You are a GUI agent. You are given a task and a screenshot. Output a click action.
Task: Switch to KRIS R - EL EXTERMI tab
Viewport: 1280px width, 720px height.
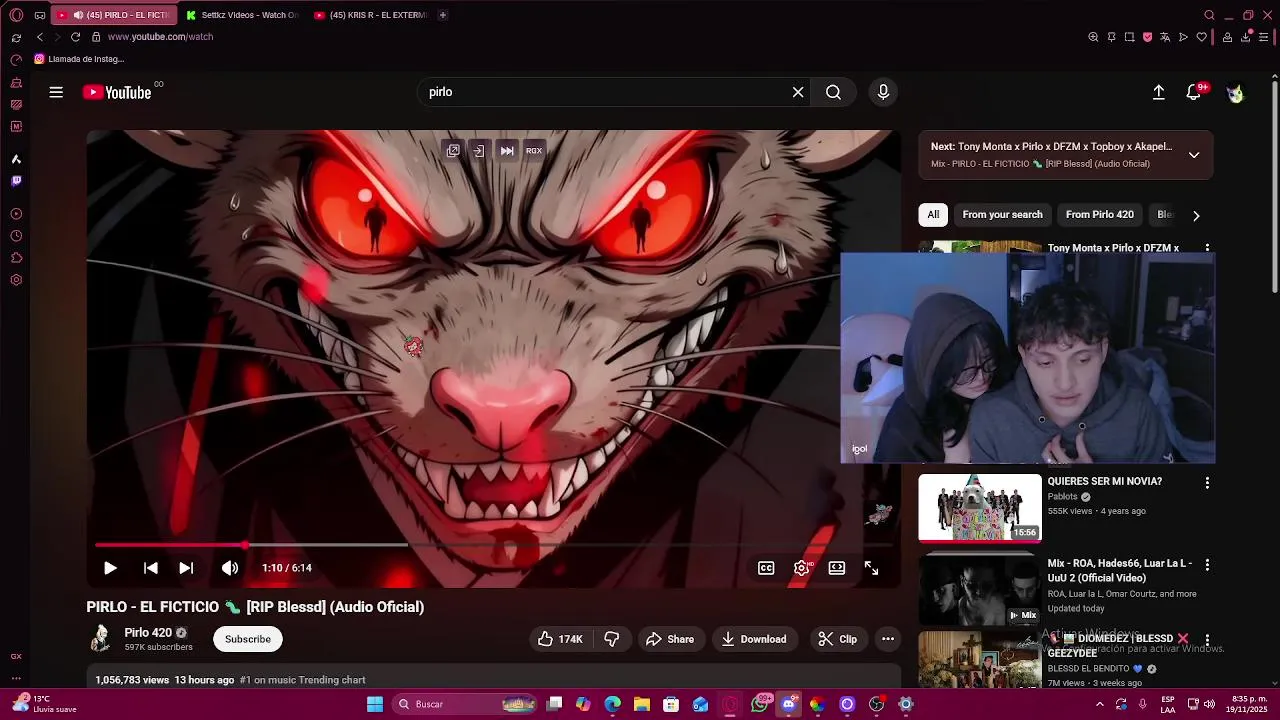370,15
